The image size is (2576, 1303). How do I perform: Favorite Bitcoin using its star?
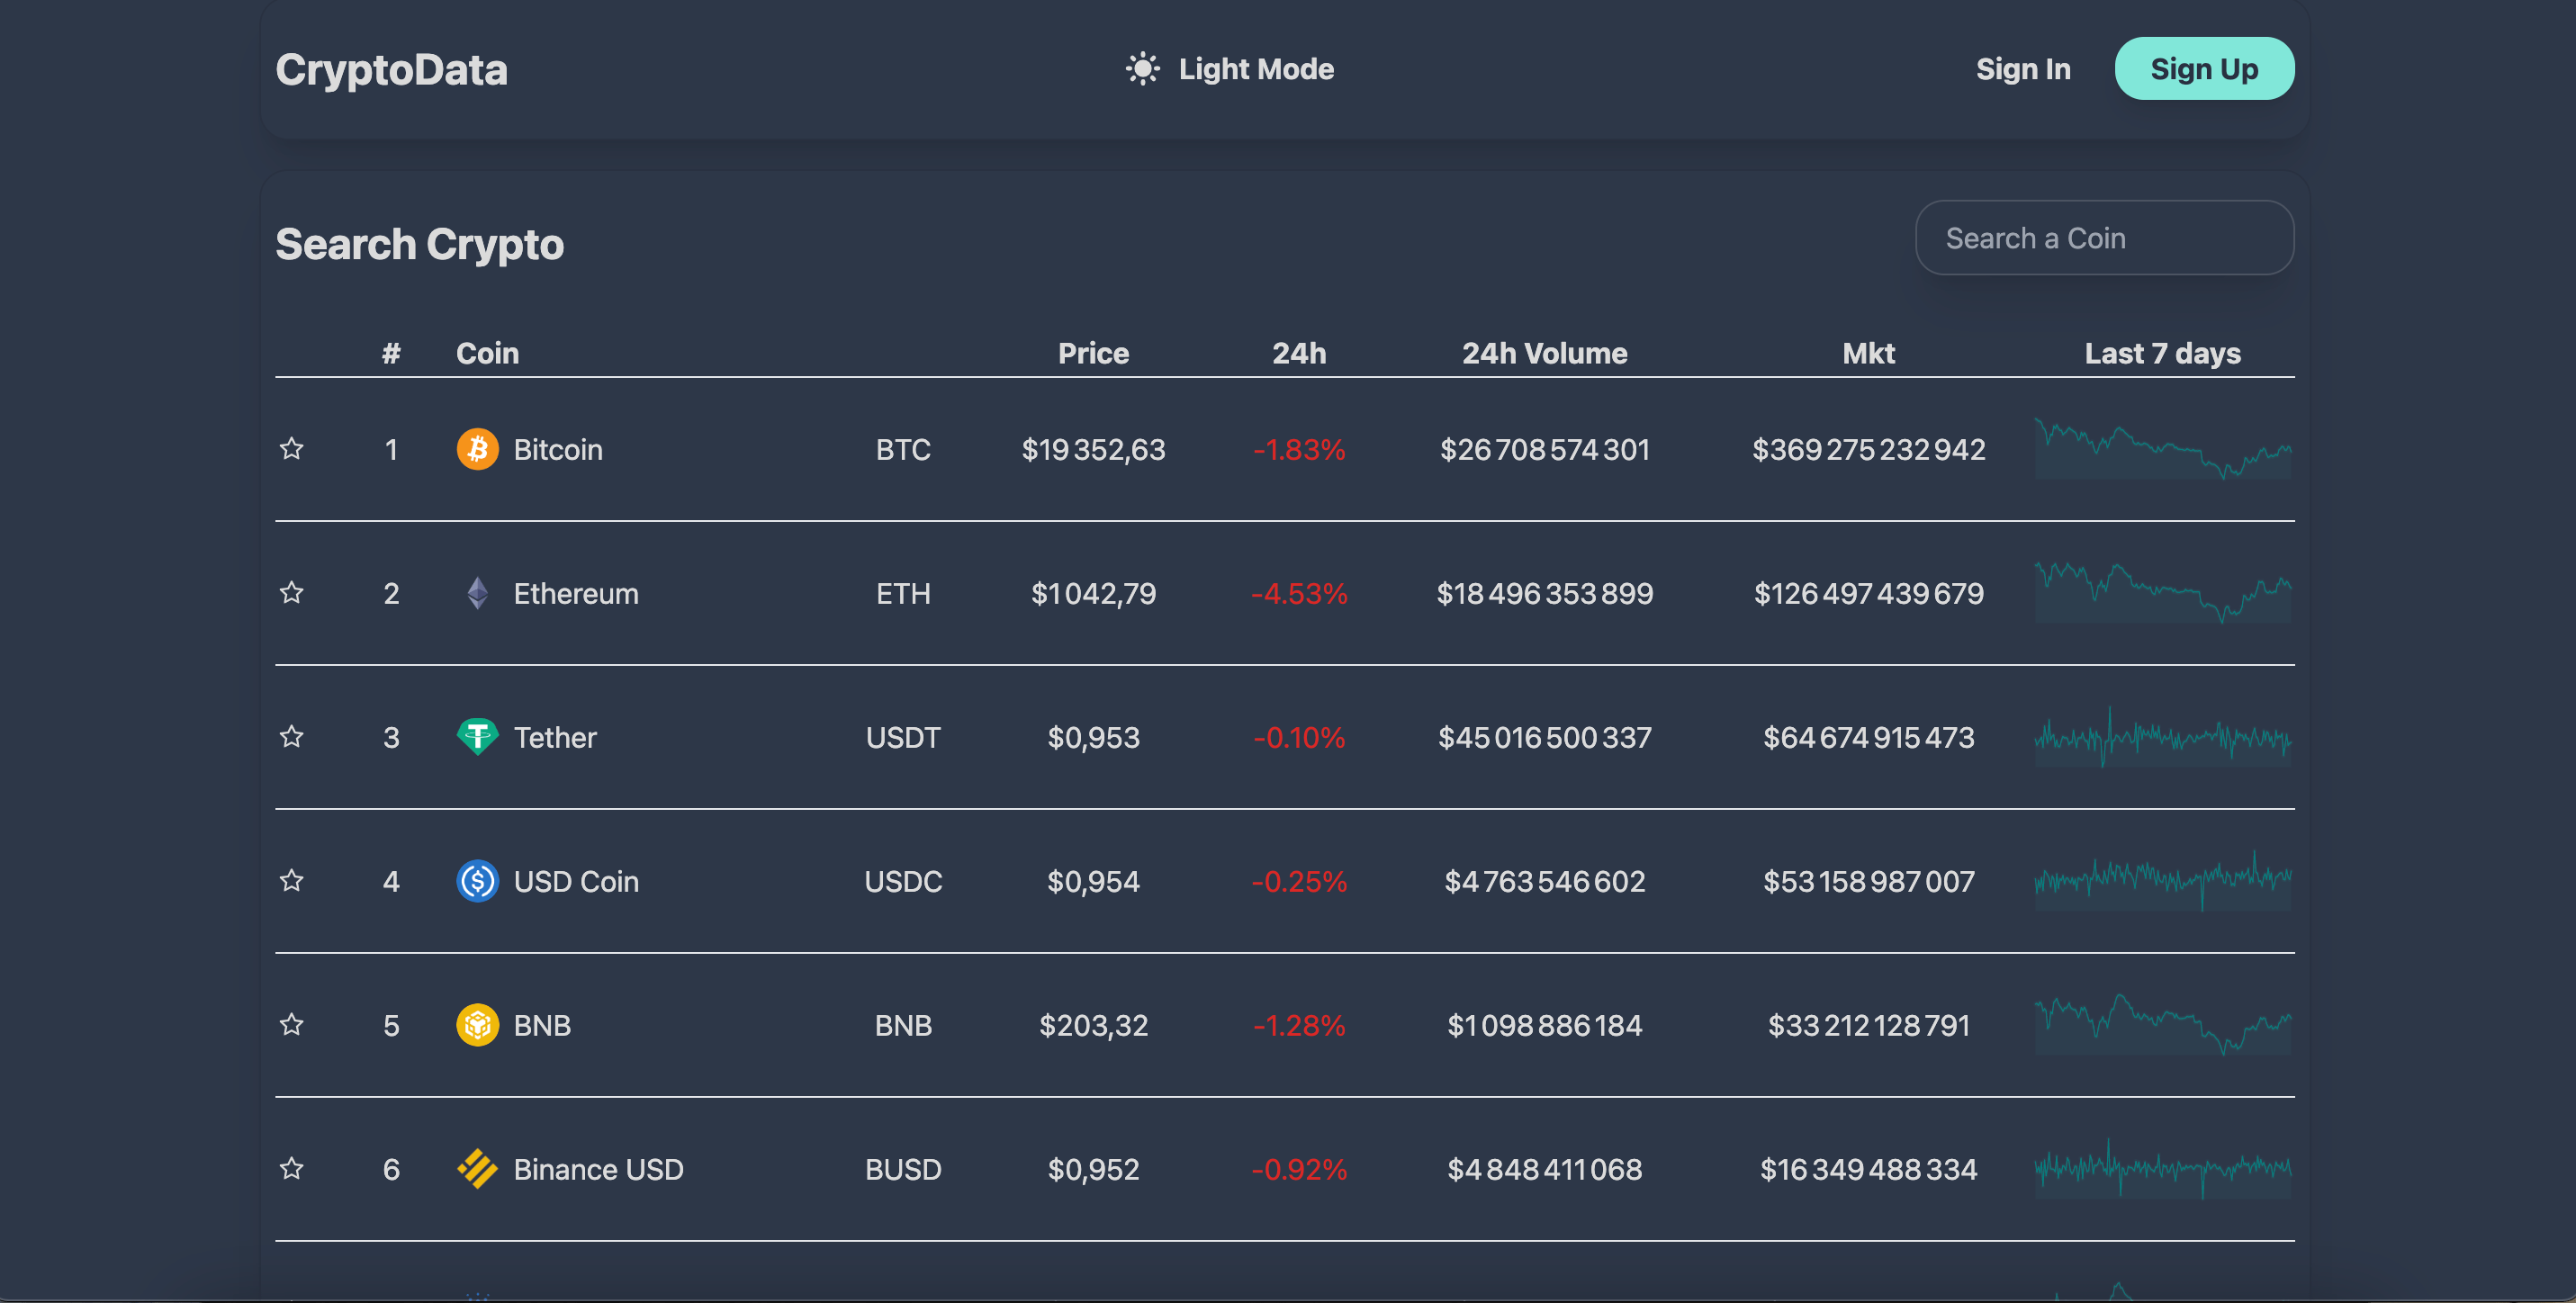point(292,451)
